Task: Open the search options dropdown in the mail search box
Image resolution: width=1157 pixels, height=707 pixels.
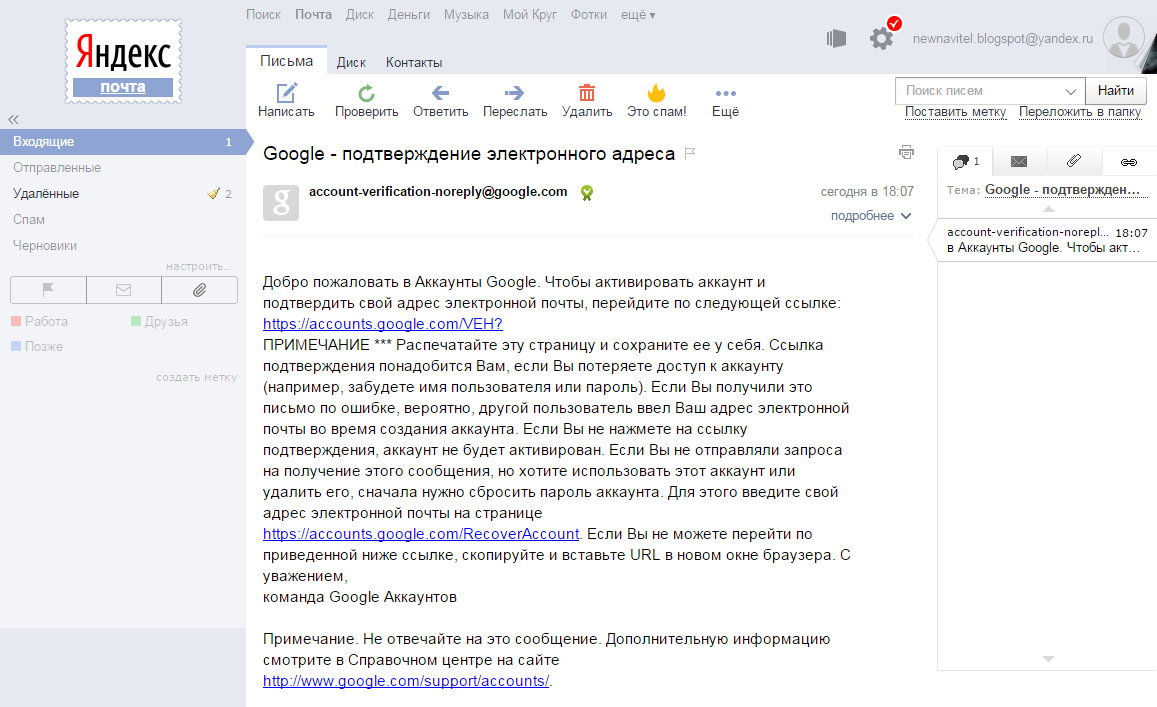Action: click(1070, 90)
